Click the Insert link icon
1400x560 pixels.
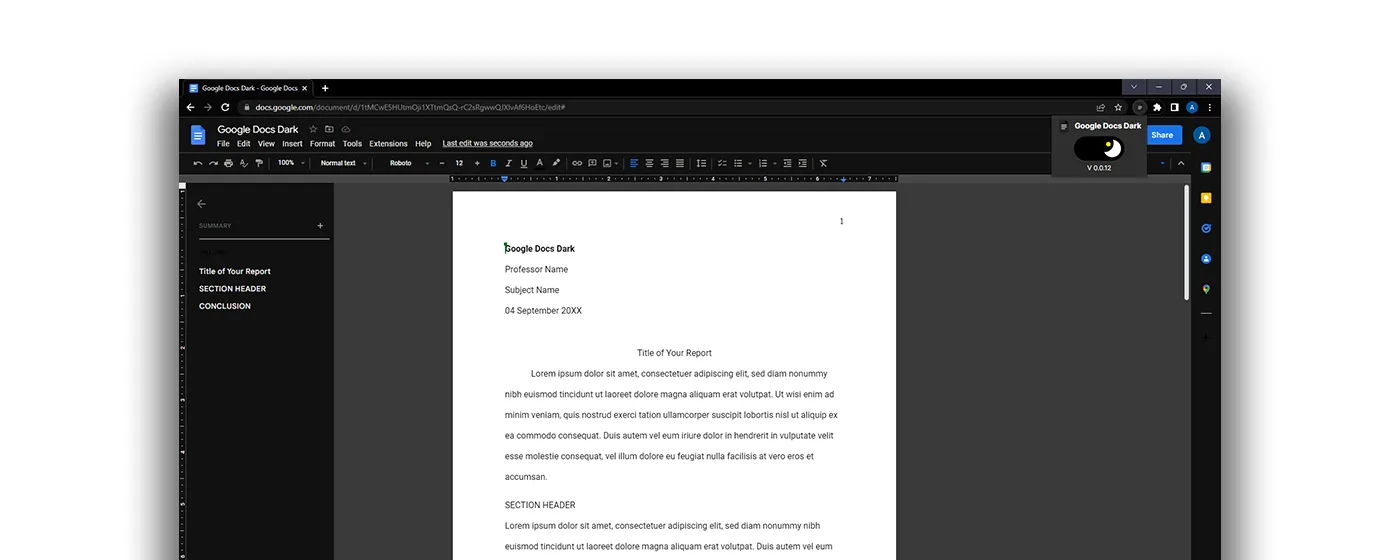click(x=577, y=163)
